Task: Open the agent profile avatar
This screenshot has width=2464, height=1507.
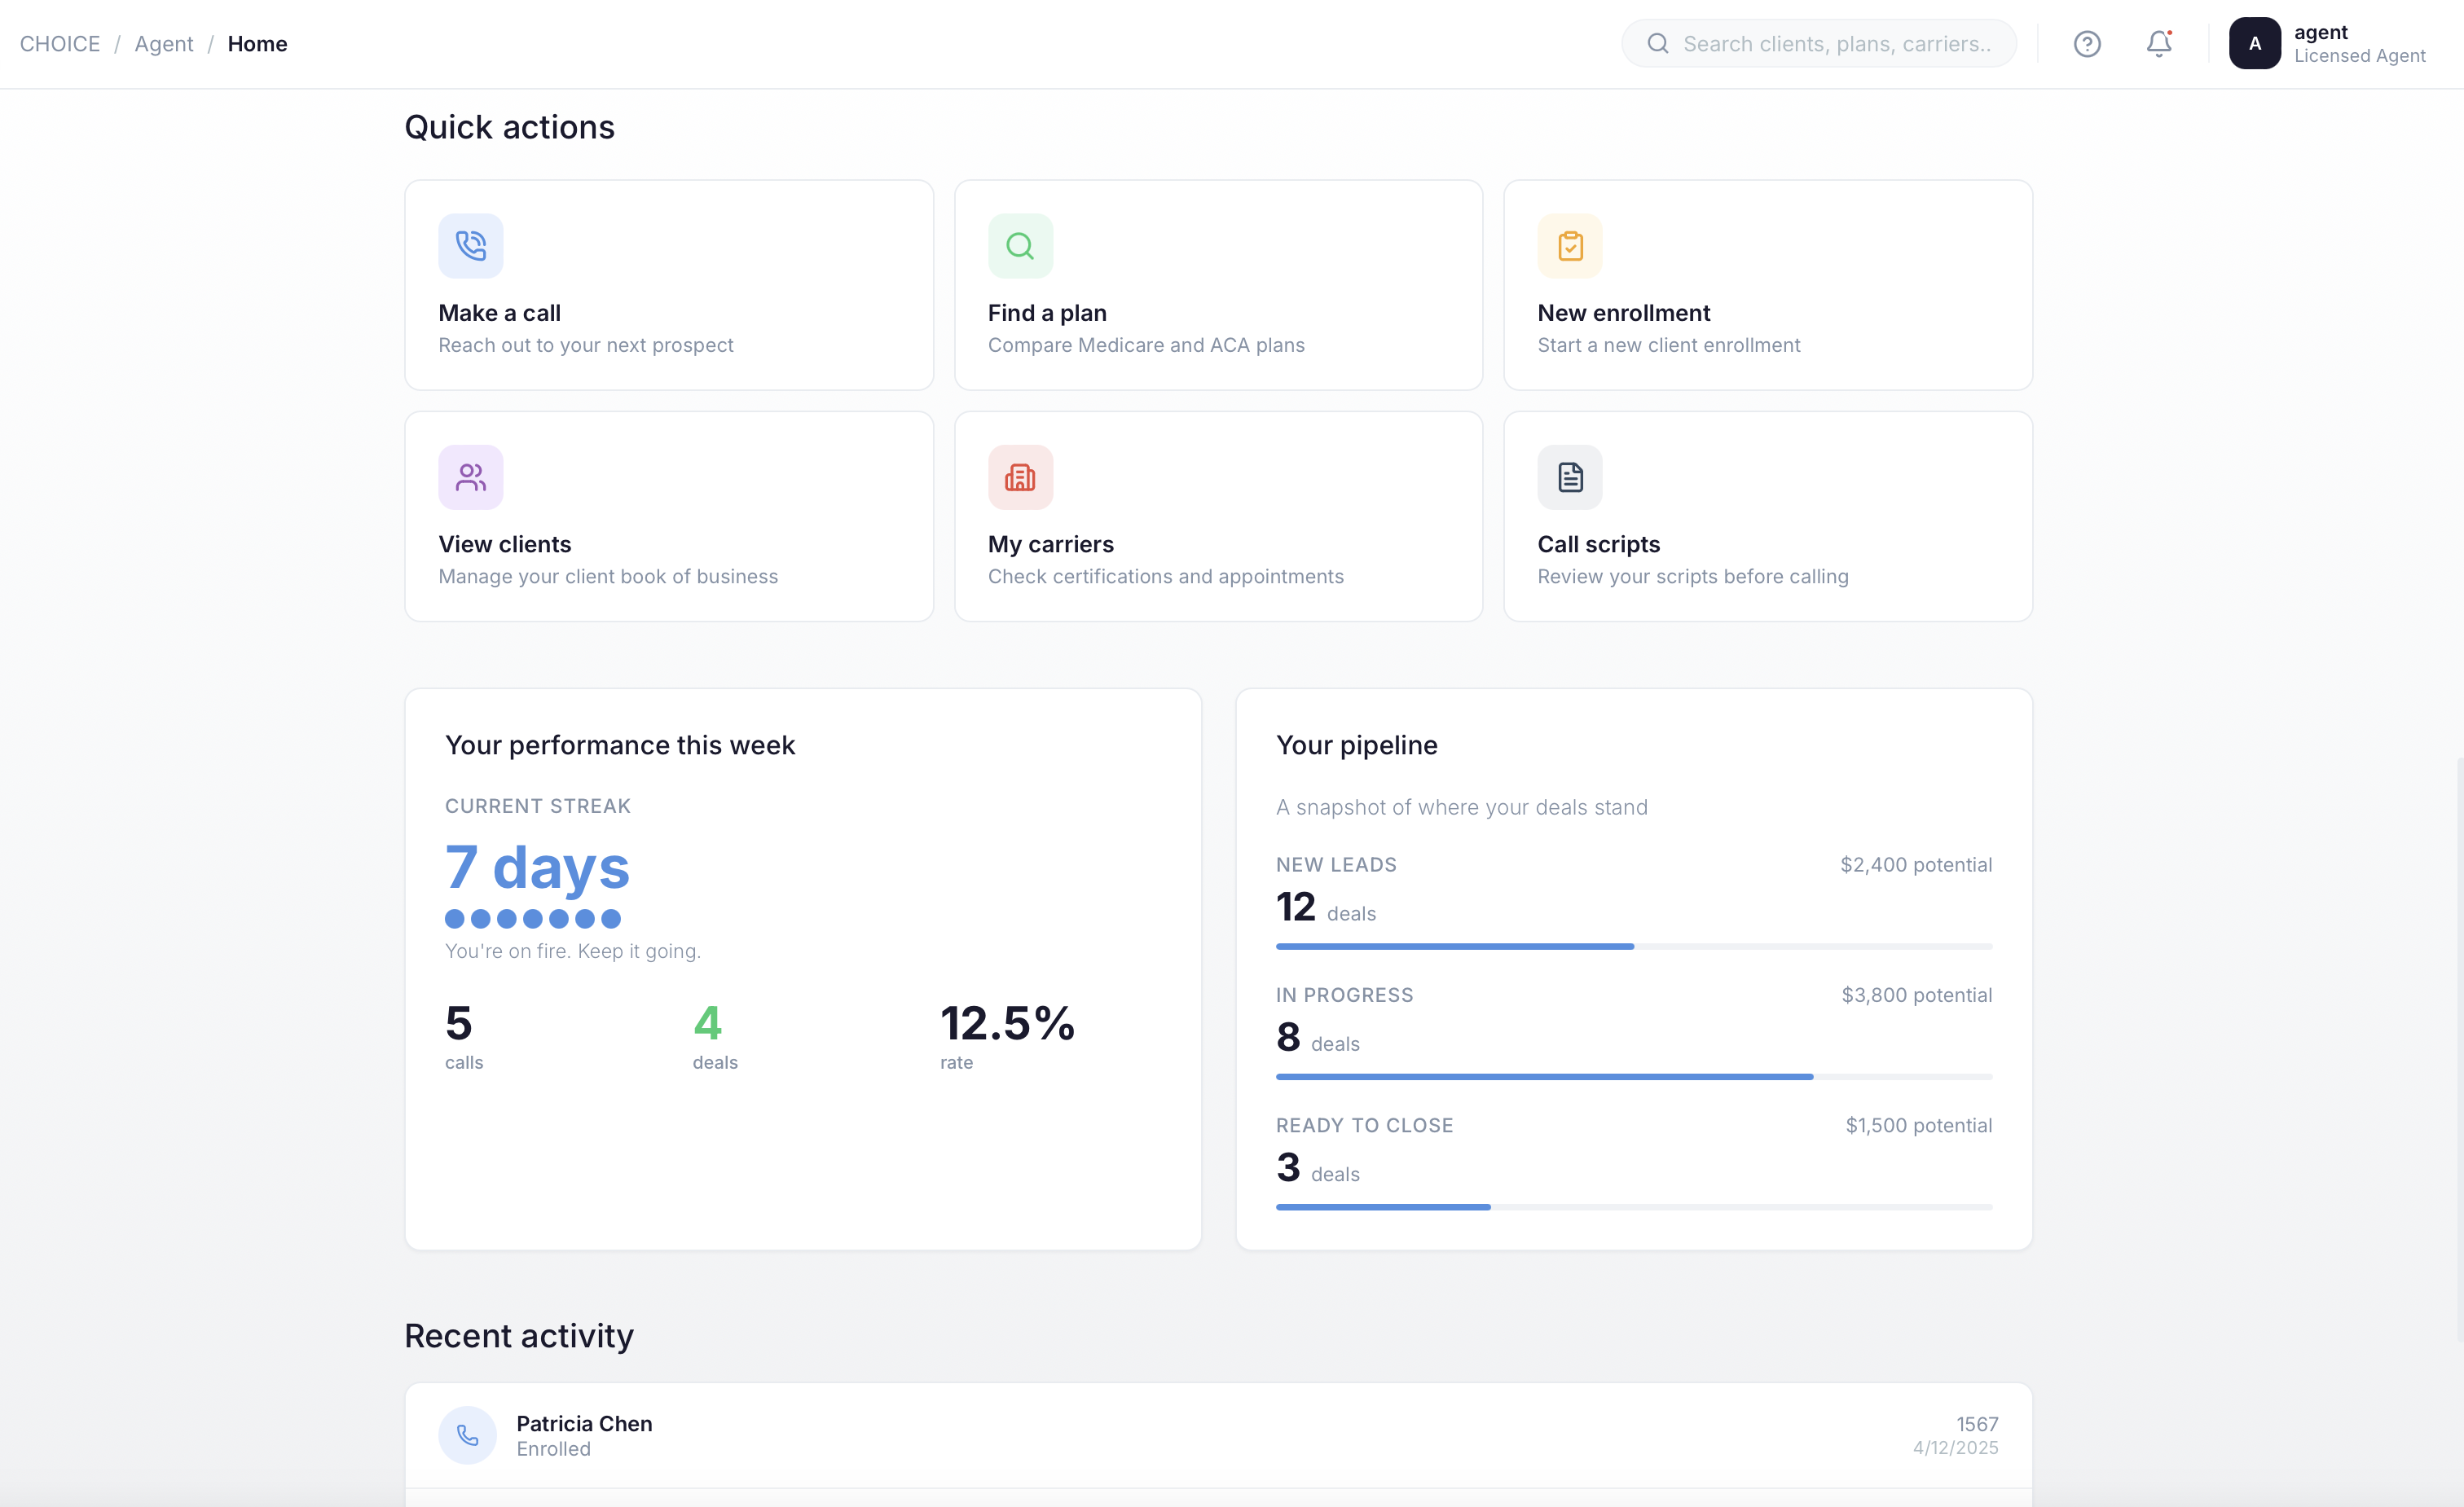Action: point(2254,44)
